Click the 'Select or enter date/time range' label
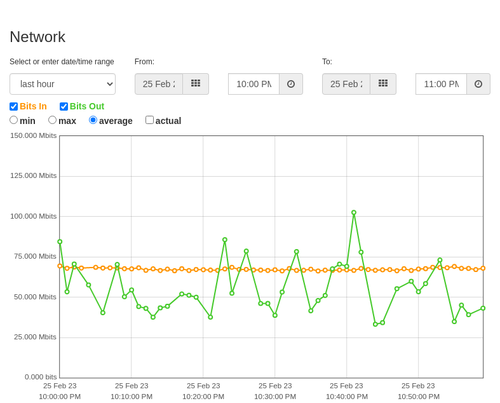This screenshot has width=500, height=403. click(x=62, y=62)
